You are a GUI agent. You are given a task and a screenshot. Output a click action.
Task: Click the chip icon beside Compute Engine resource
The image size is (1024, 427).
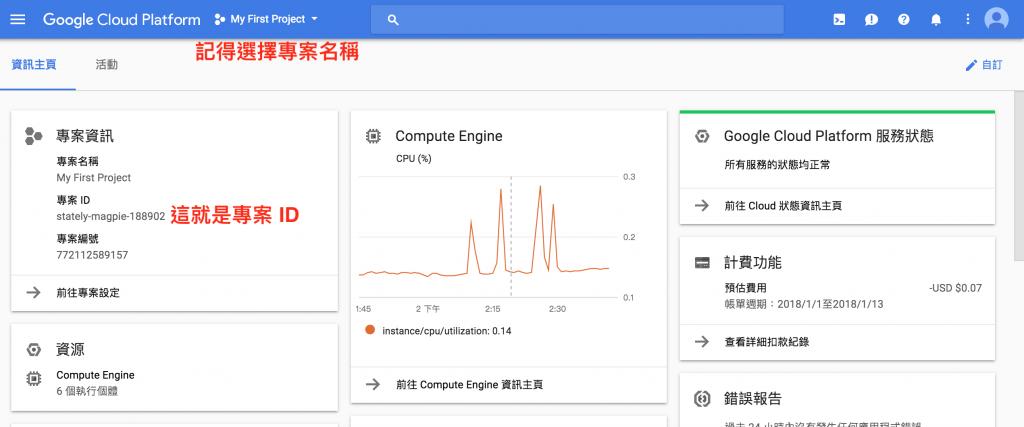click(x=33, y=377)
